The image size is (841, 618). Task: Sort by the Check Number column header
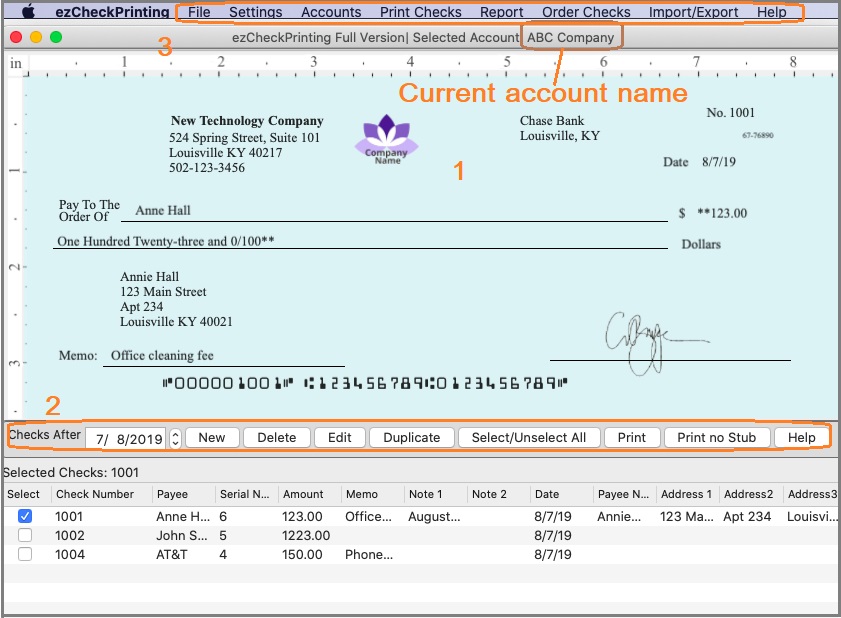pos(95,494)
